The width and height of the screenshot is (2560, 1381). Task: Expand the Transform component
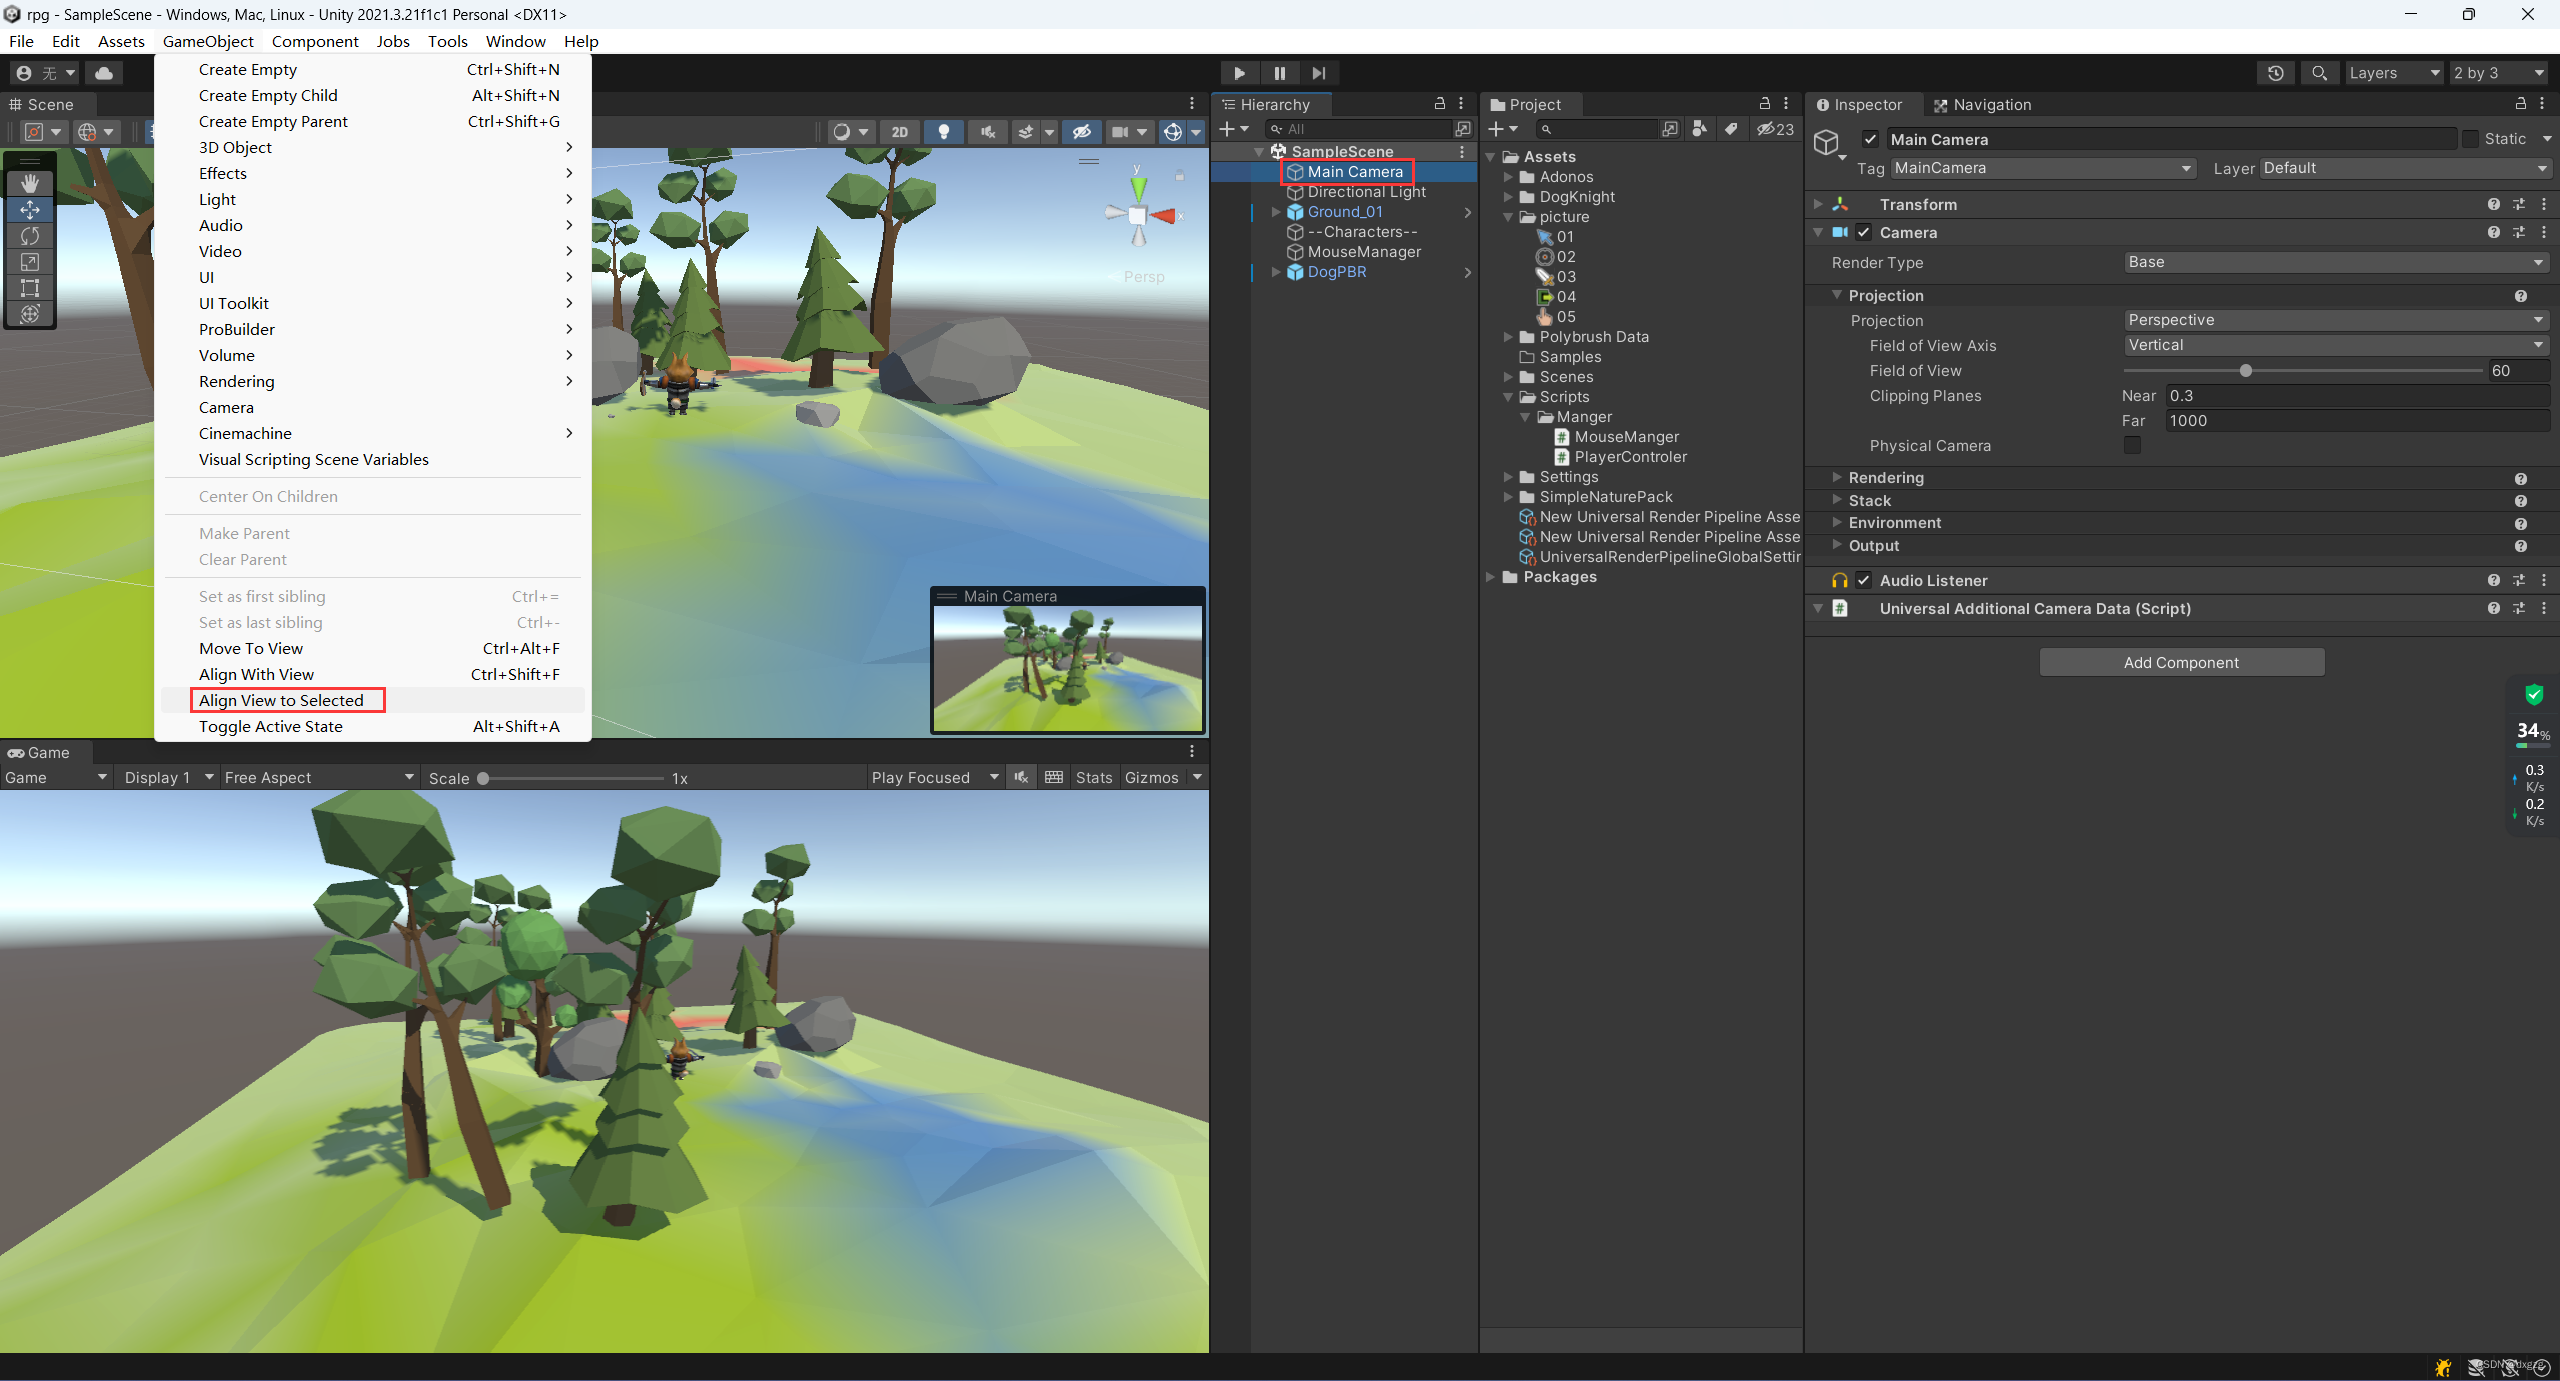click(1818, 204)
